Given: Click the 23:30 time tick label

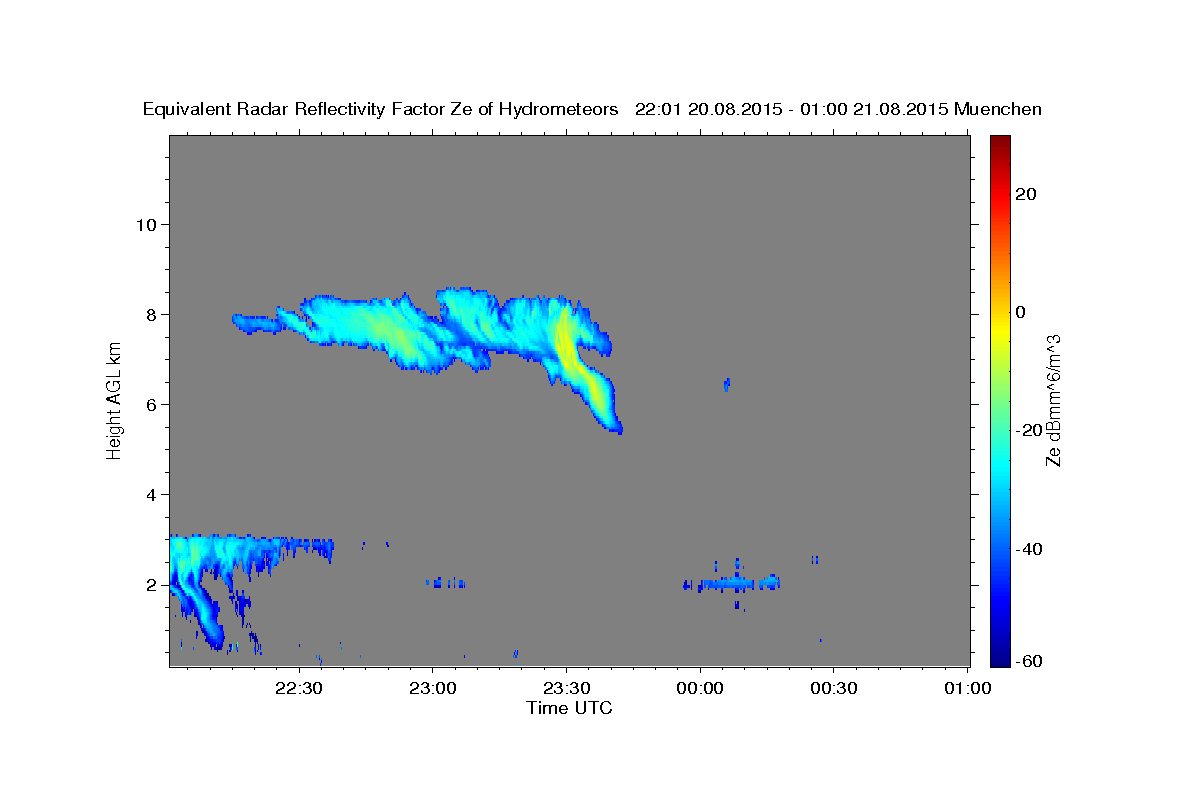Looking at the screenshot, I should 566,688.
